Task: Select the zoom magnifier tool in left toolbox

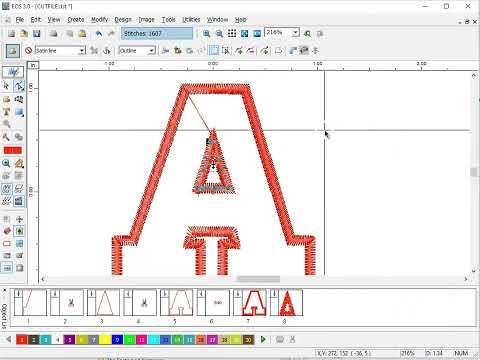Action: (x=6, y=163)
